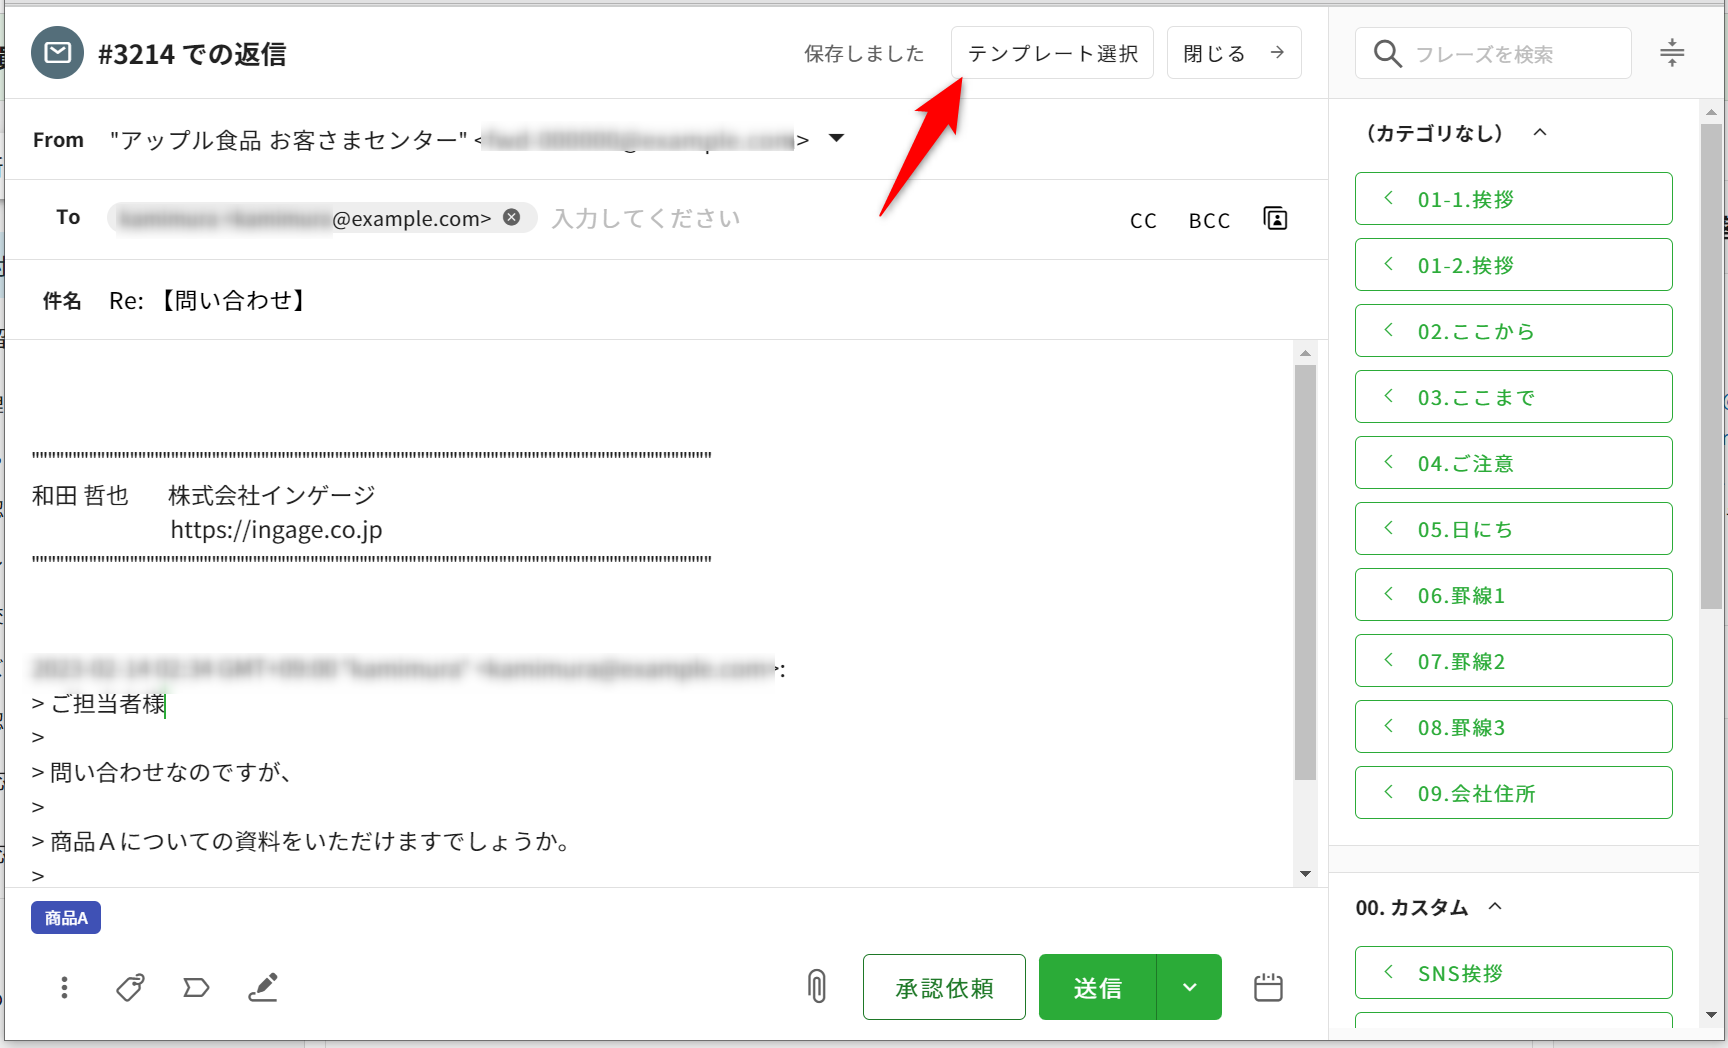
Task: Remove the recipient with the x icon
Action: pyautogui.click(x=512, y=218)
